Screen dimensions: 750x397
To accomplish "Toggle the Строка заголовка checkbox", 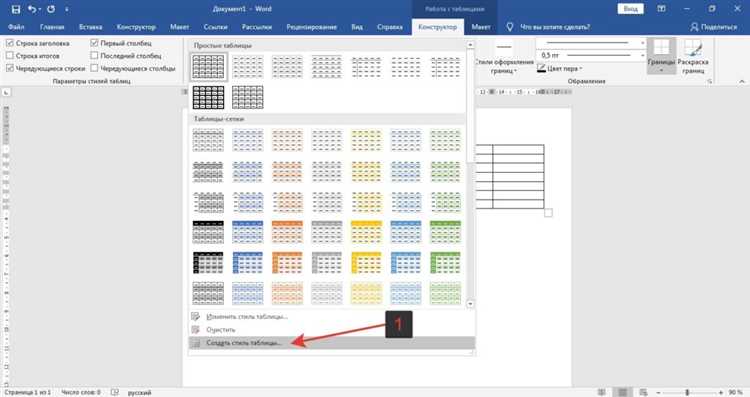I will (x=10, y=43).
